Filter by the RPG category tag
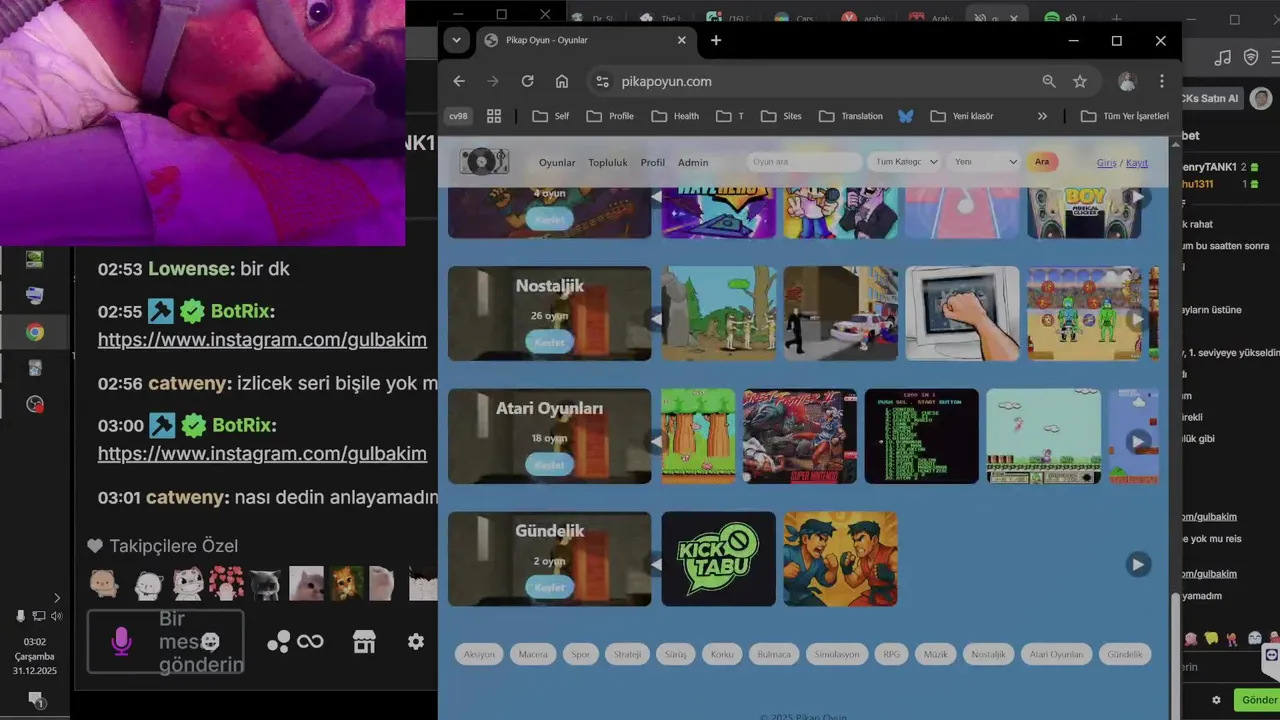The width and height of the screenshot is (1280, 720). point(891,654)
